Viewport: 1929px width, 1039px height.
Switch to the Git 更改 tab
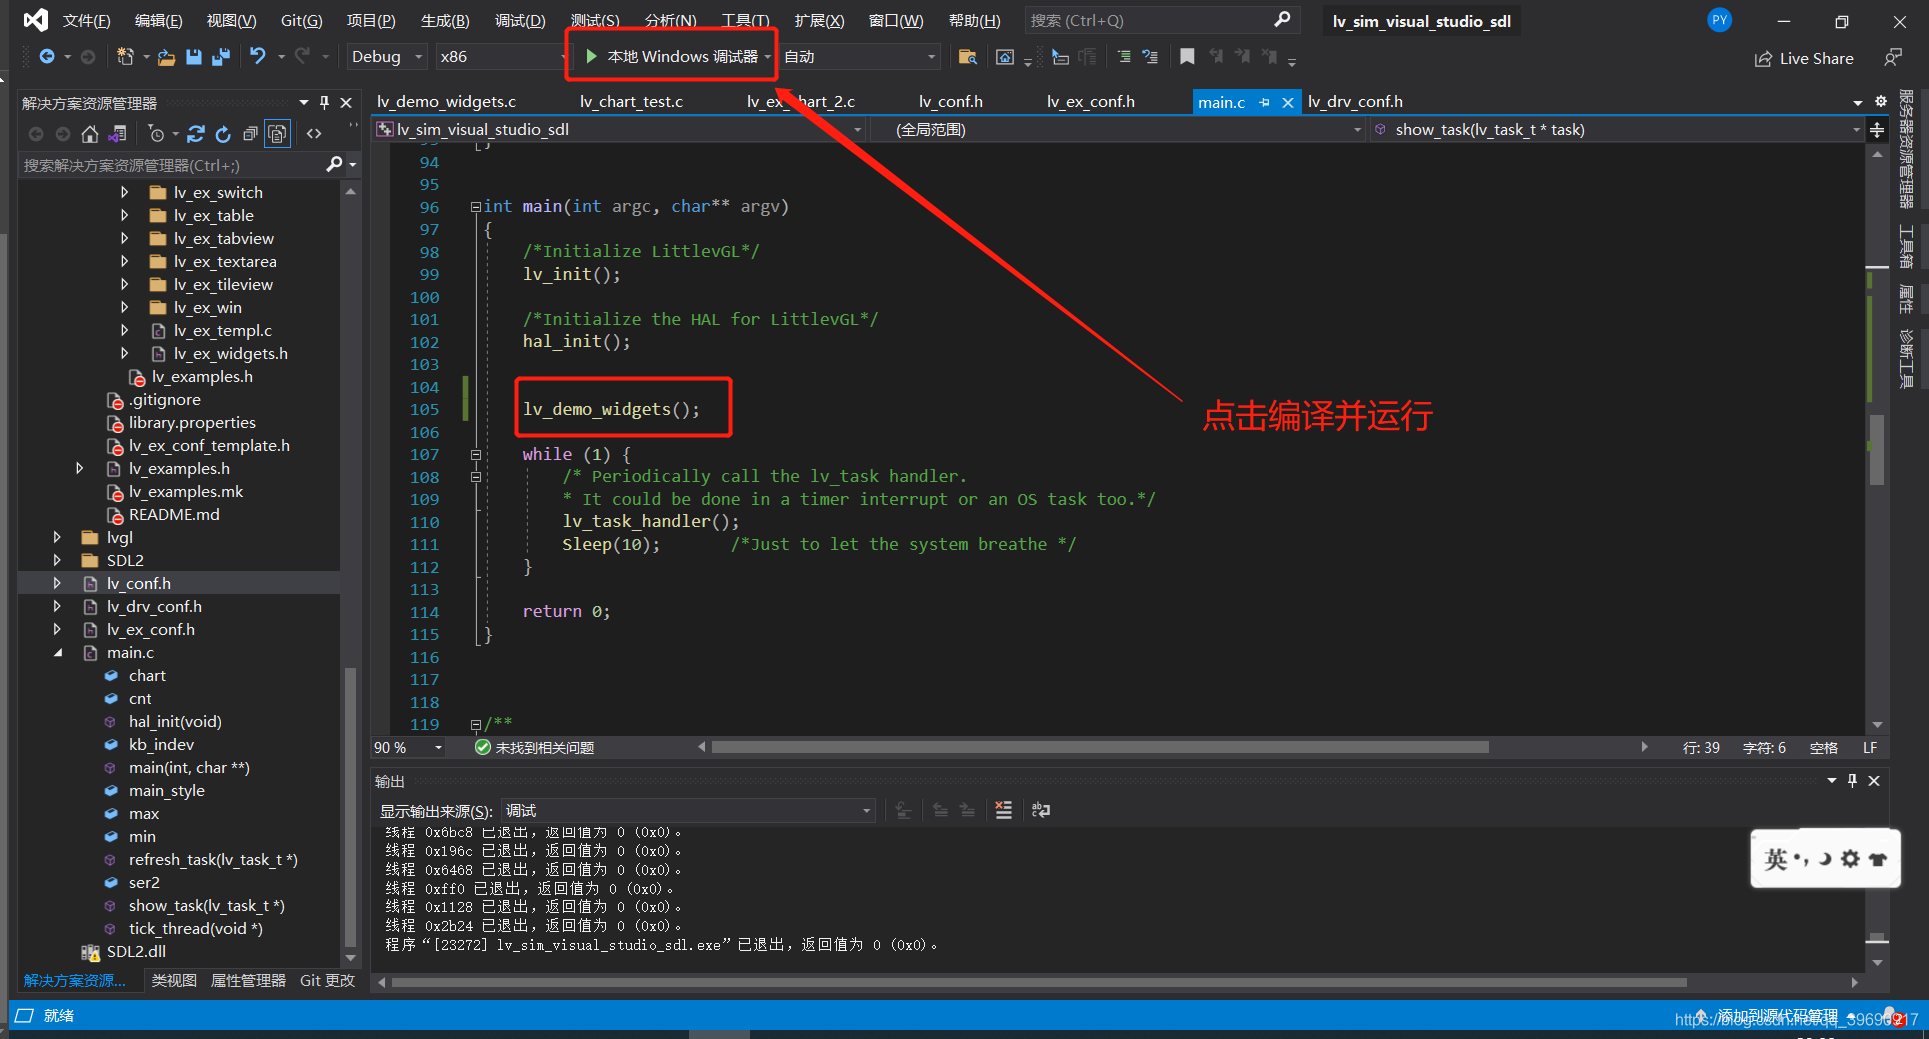[x=327, y=981]
